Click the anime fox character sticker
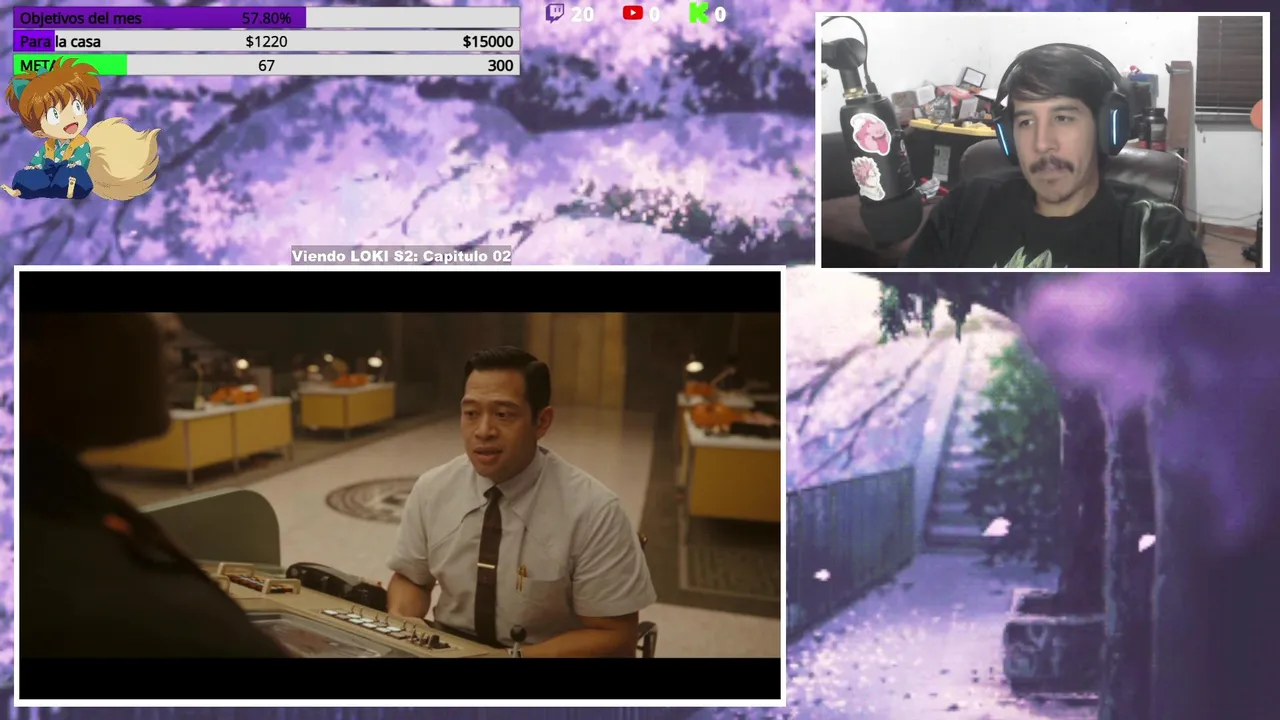This screenshot has width=1280, height=720. (80, 128)
